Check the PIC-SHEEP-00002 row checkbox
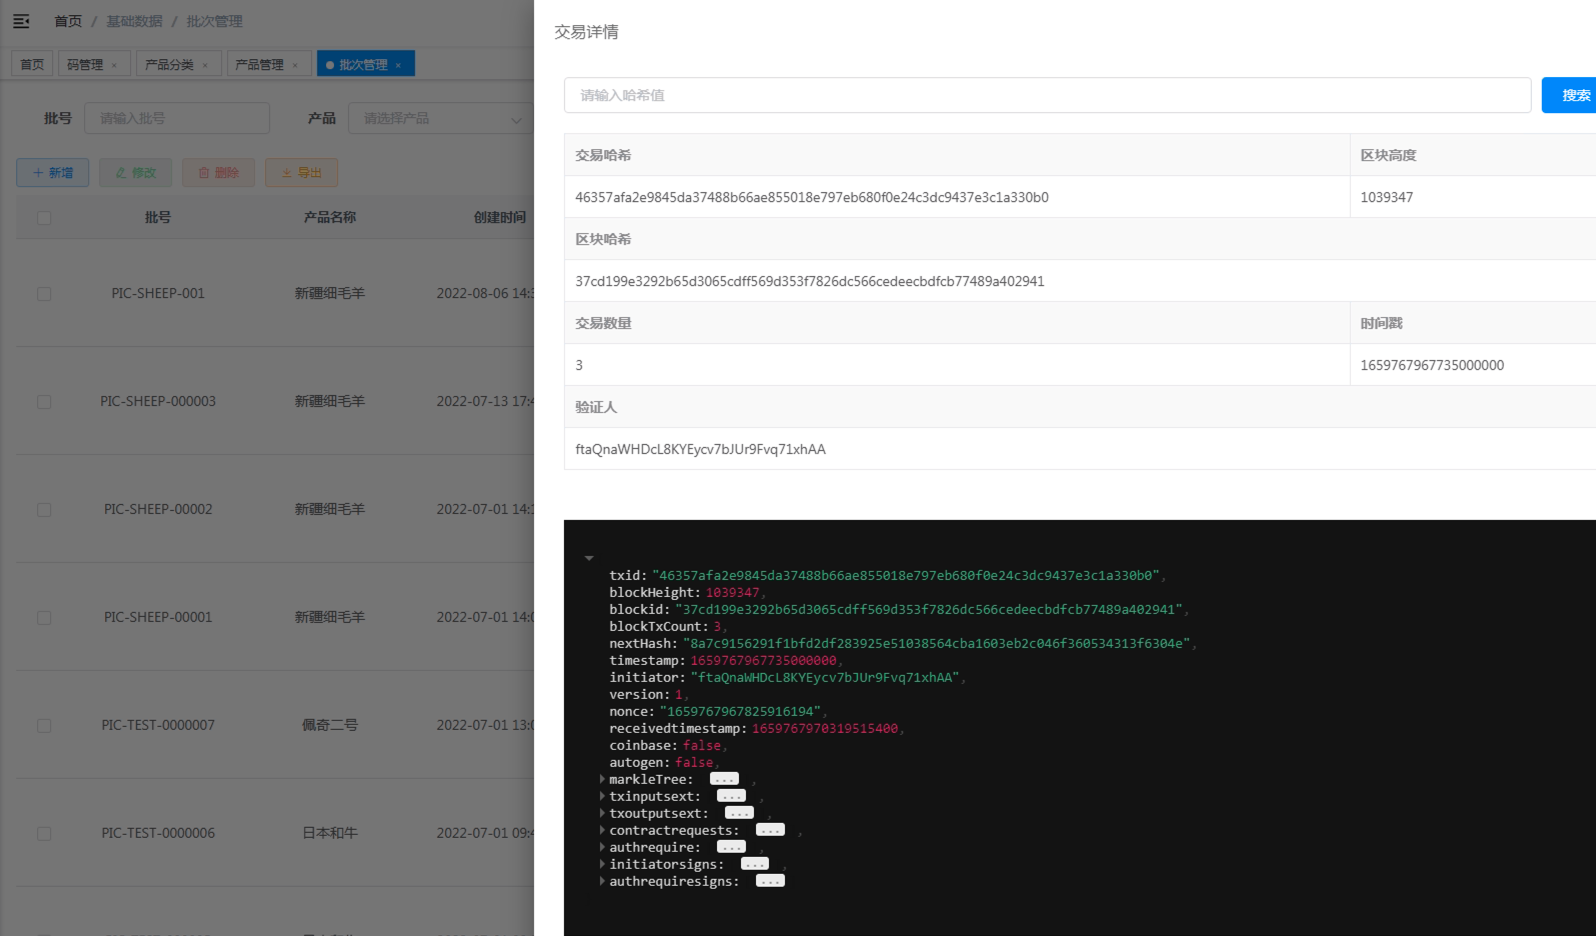 coord(44,509)
